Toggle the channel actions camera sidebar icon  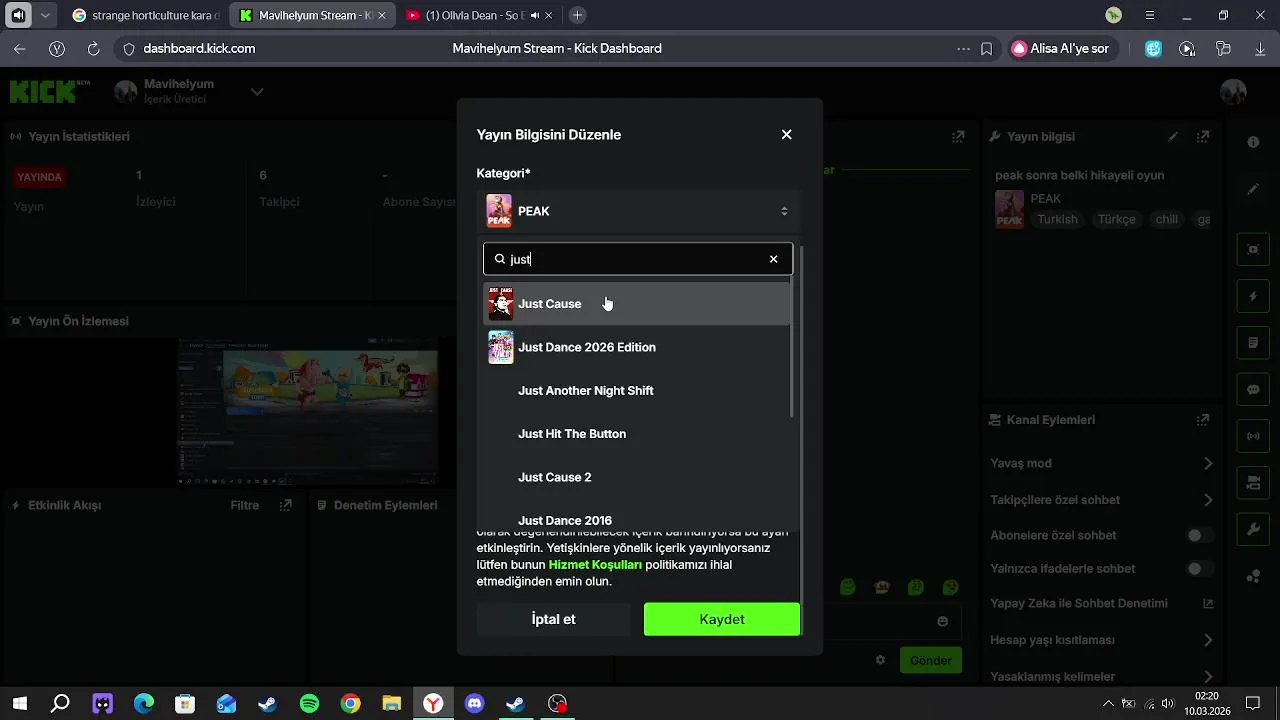1253,483
